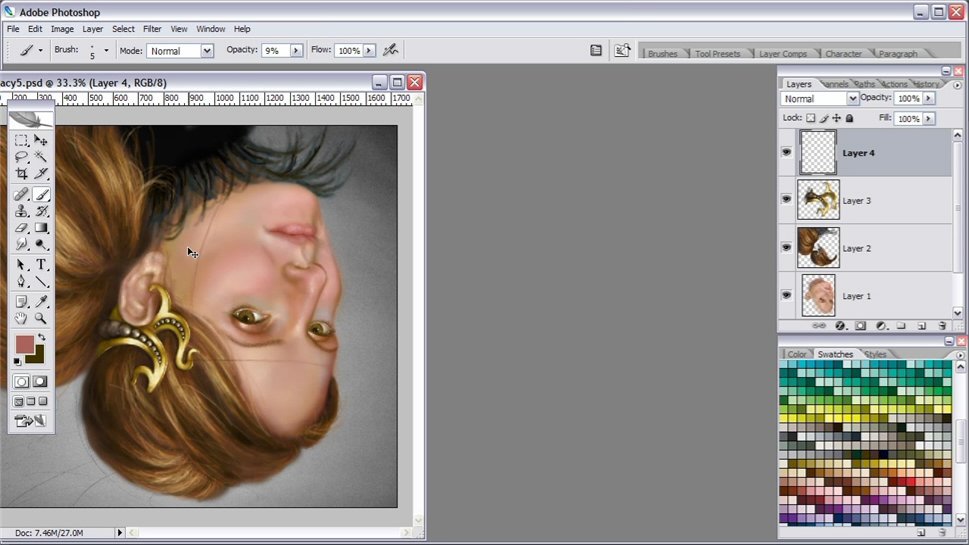969x545 pixels.
Task: Add layer mask in Layers panel
Action: tap(860, 326)
